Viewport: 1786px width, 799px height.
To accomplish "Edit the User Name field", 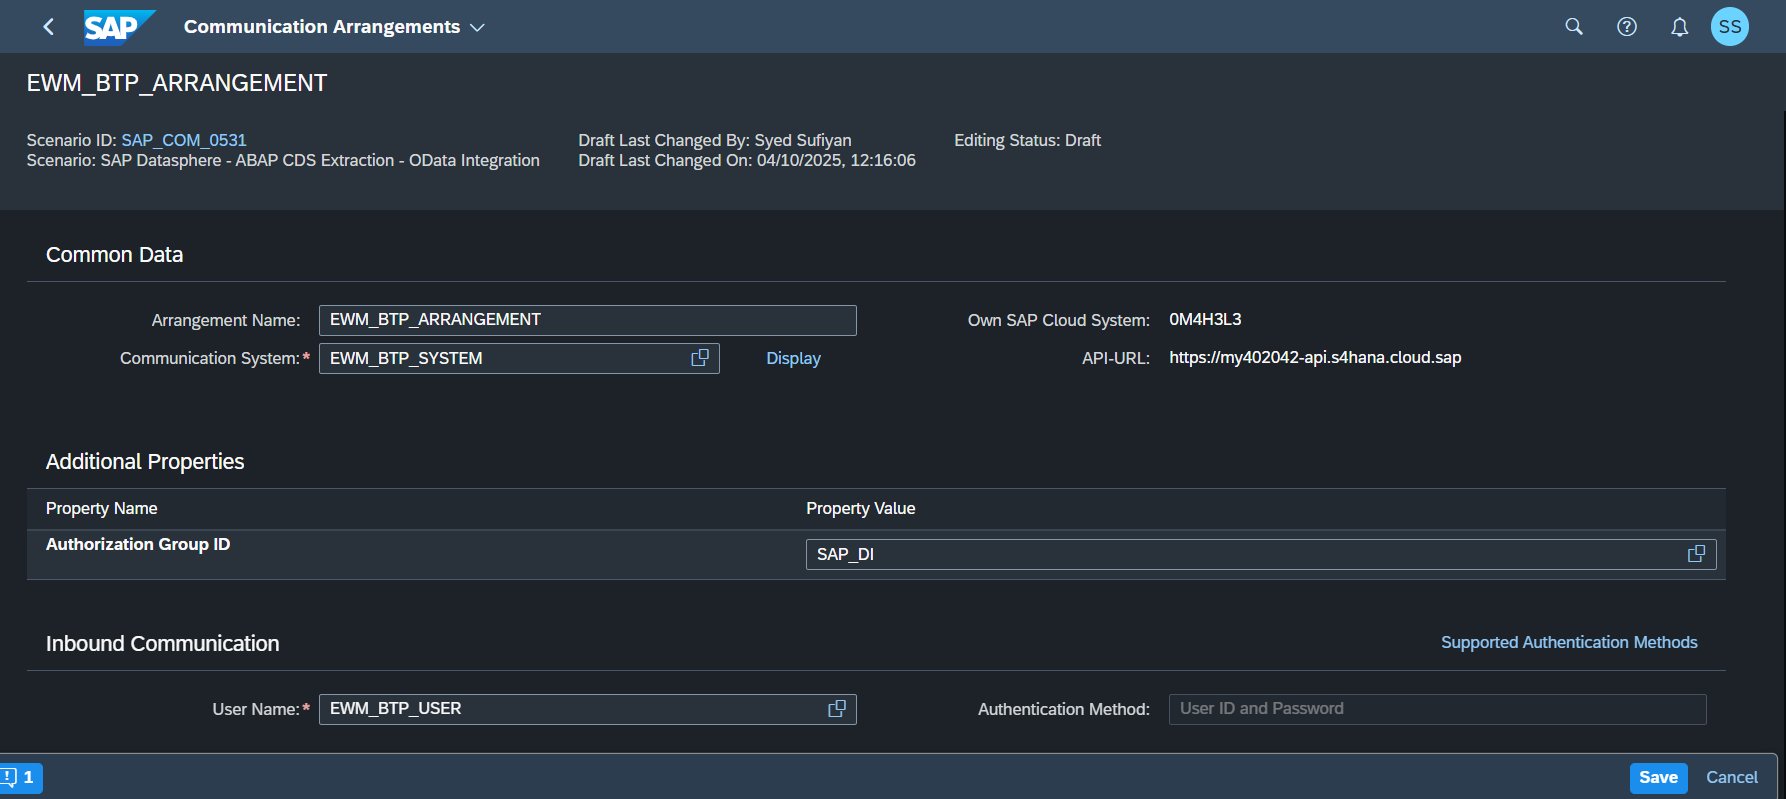I will coord(588,709).
